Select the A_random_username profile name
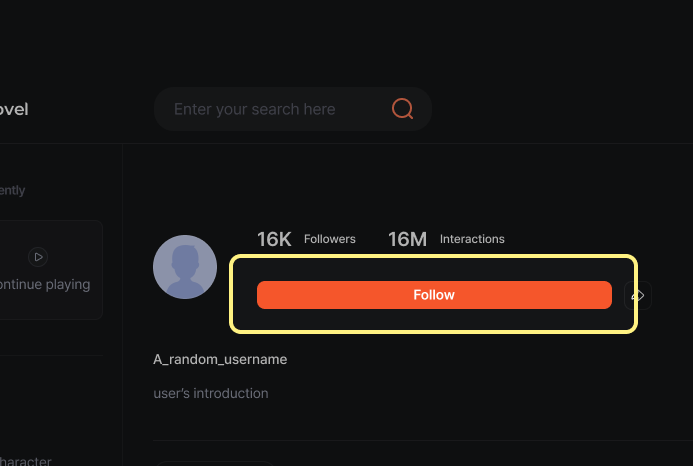 (220, 359)
